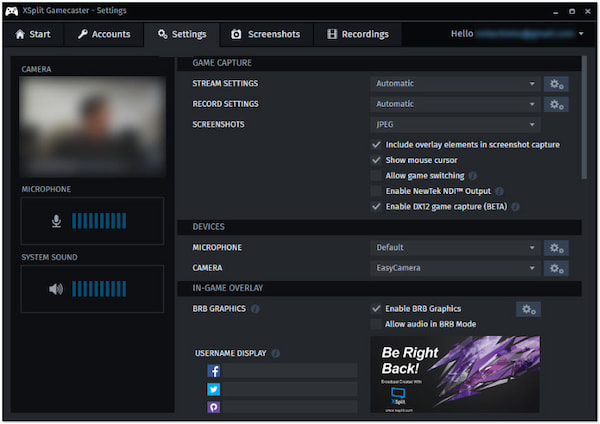The image size is (600, 424).
Task: Close the XSplit Gamecaster window
Action: pos(588,11)
